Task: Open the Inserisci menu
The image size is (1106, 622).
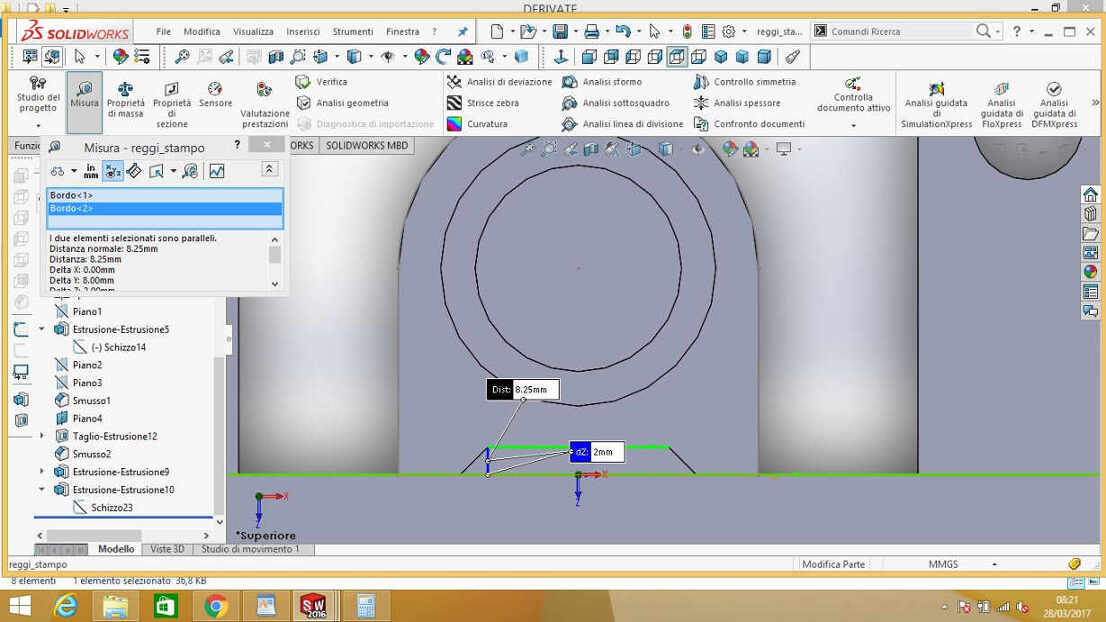Action: coord(303,32)
